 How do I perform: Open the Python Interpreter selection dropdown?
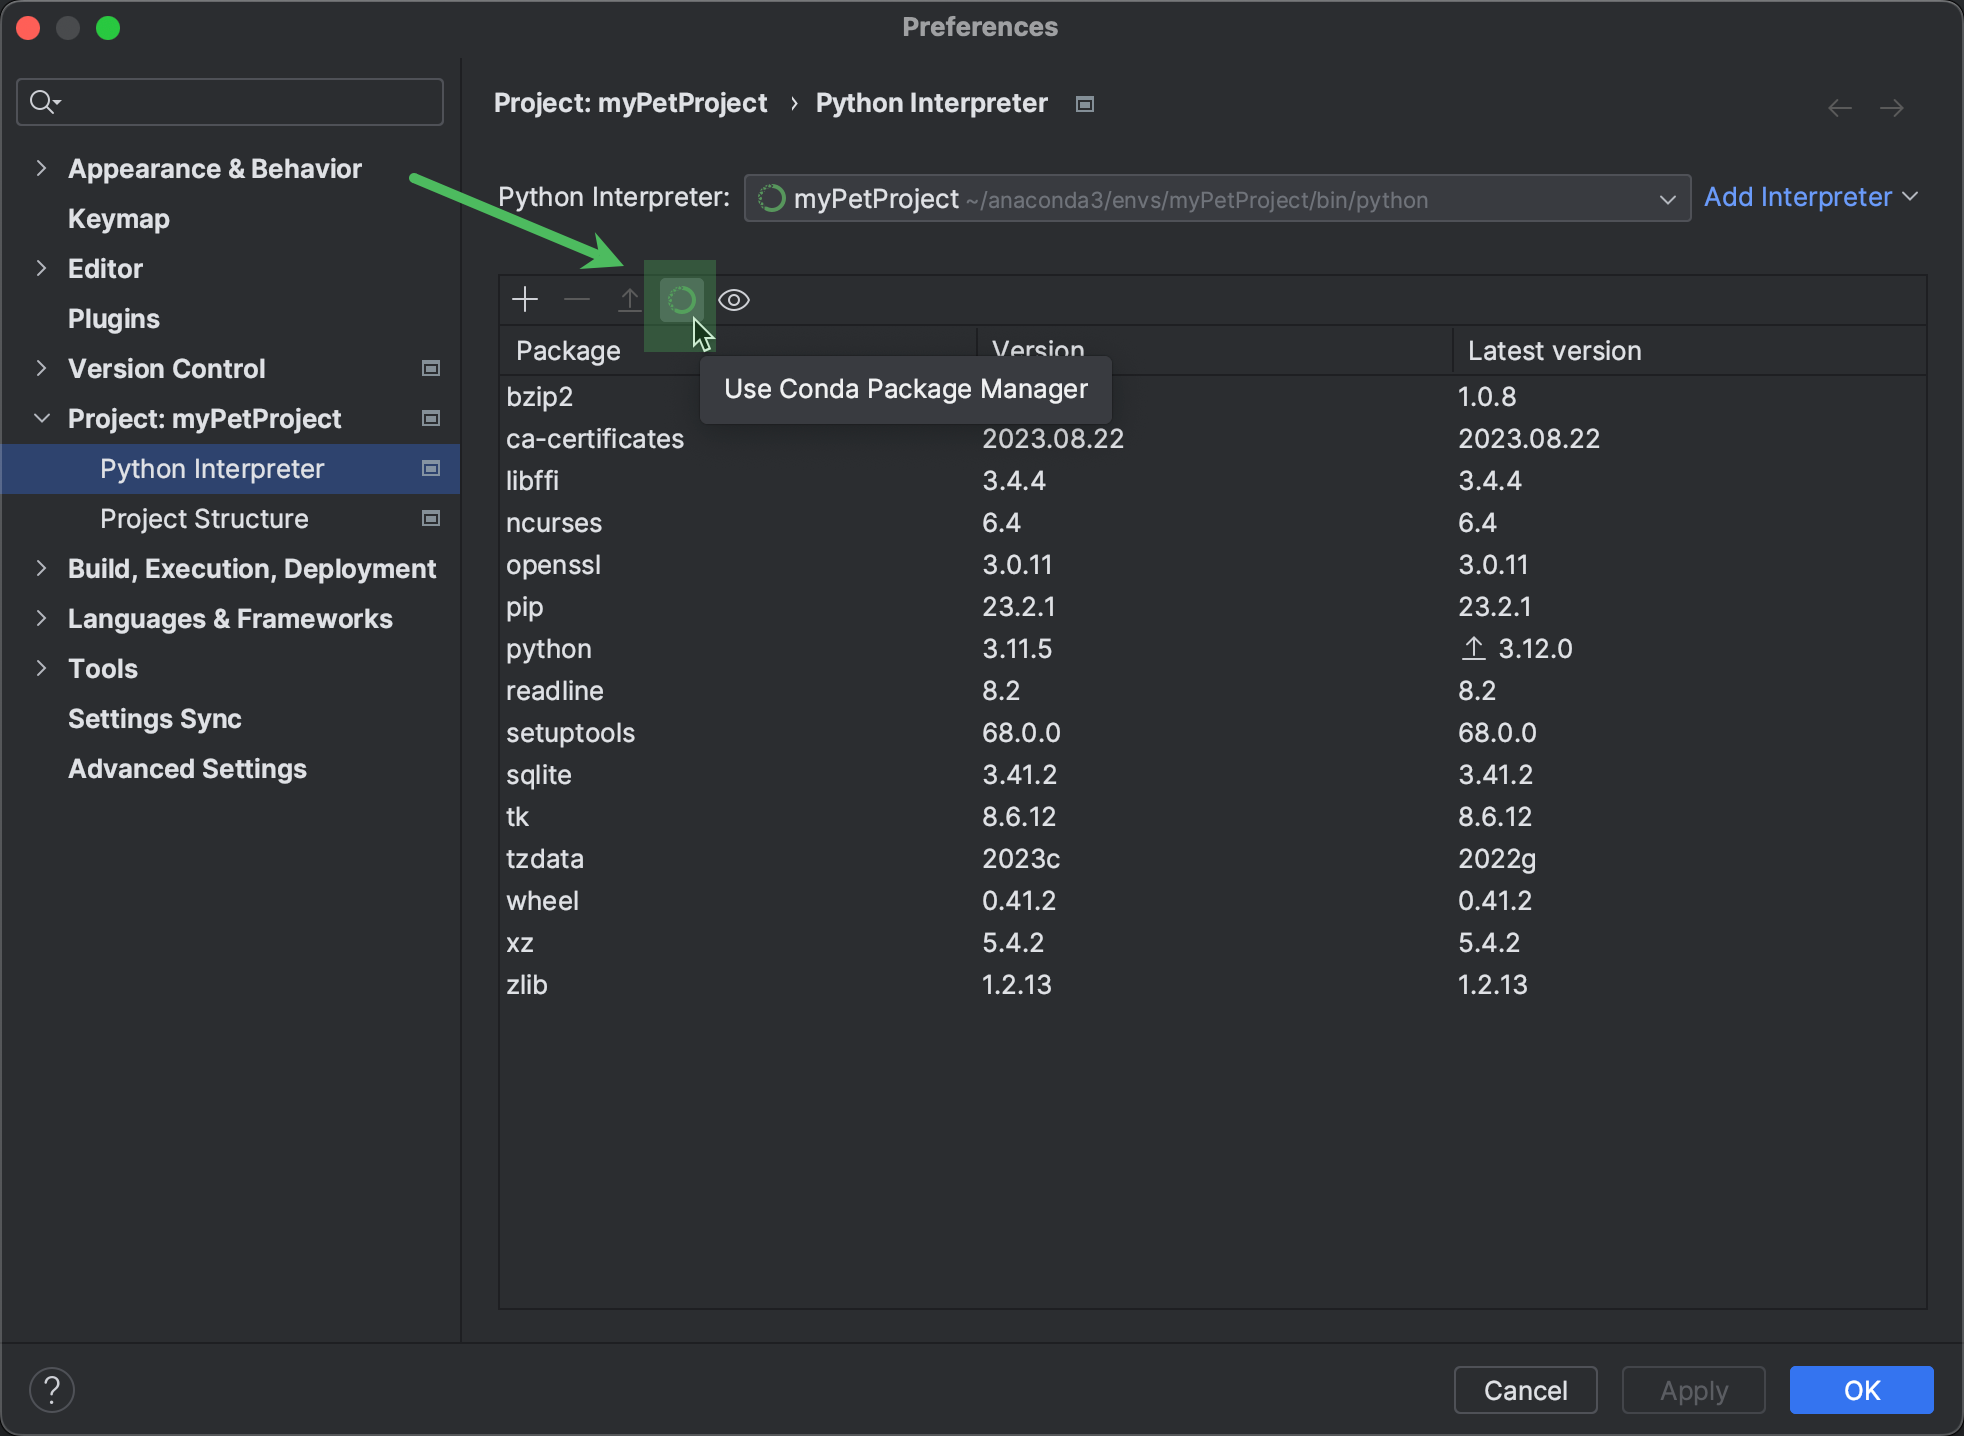1667,198
